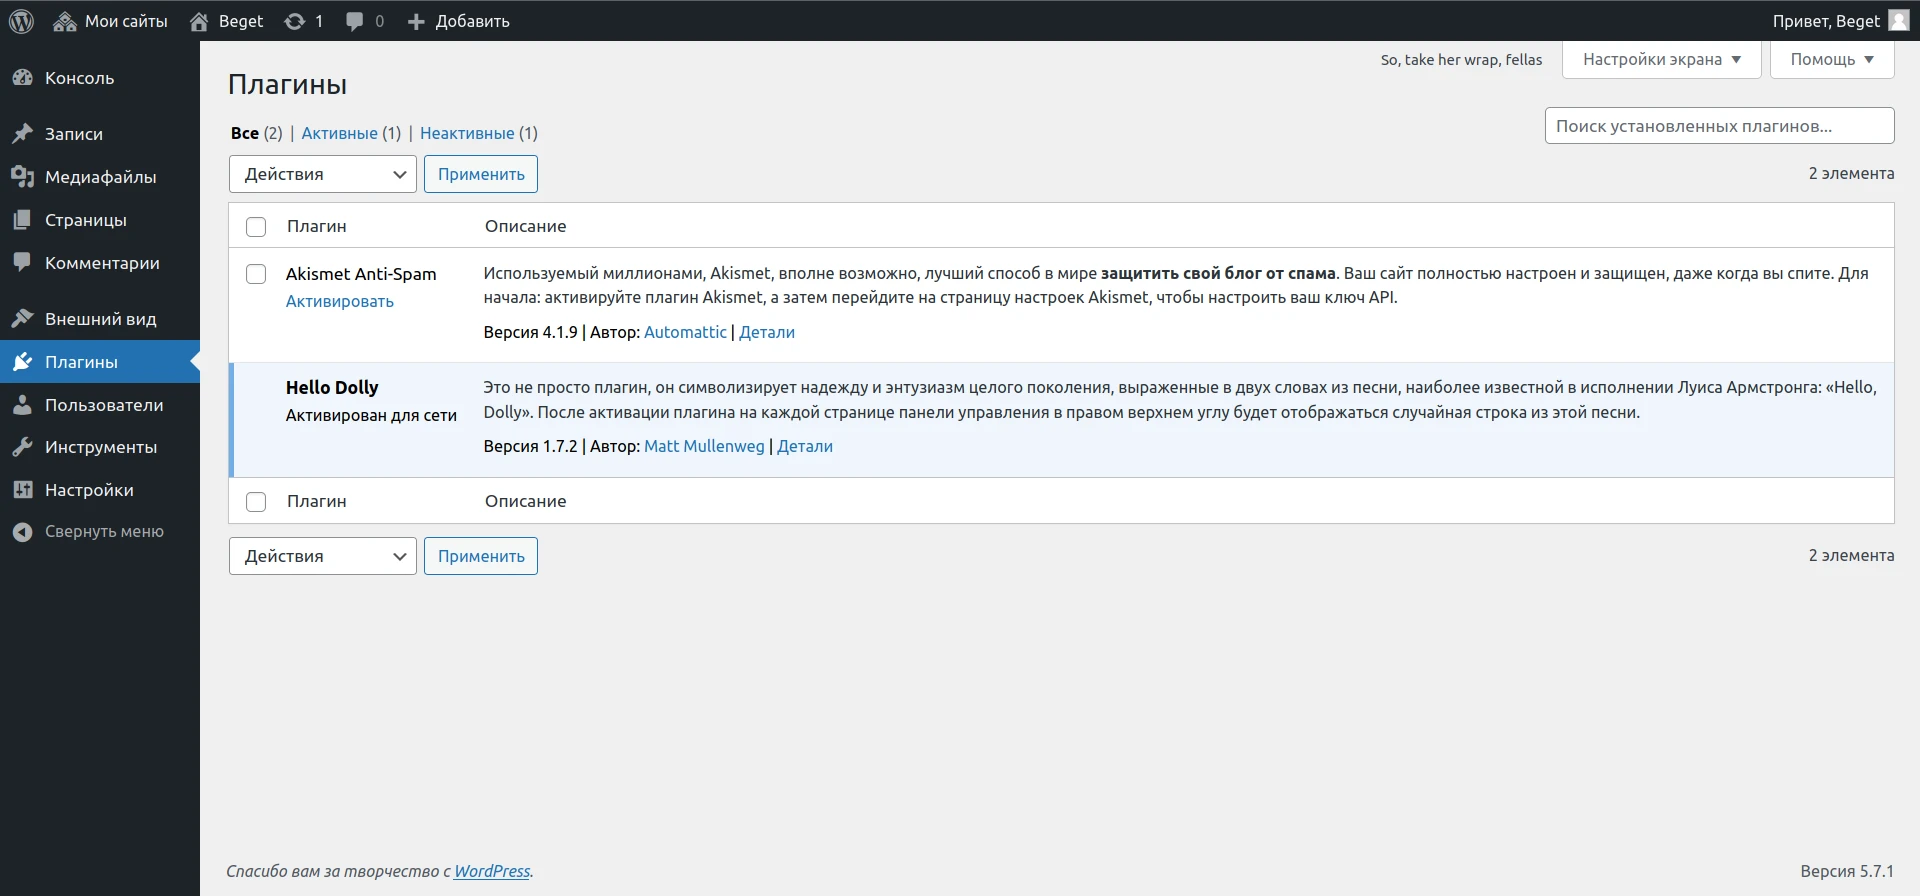Open Пользователи menu item in sidebar
This screenshot has width=1920, height=896.
(103, 405)
